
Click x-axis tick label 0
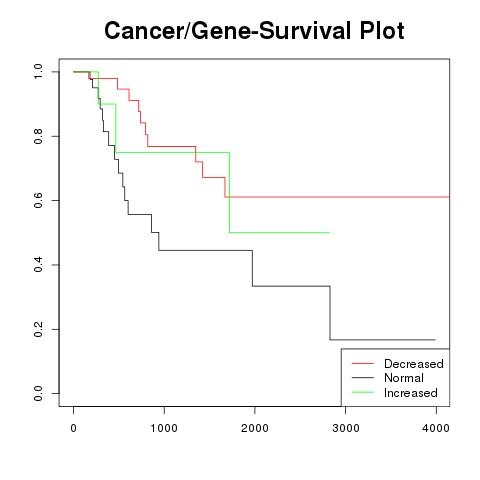click(73, 428)
